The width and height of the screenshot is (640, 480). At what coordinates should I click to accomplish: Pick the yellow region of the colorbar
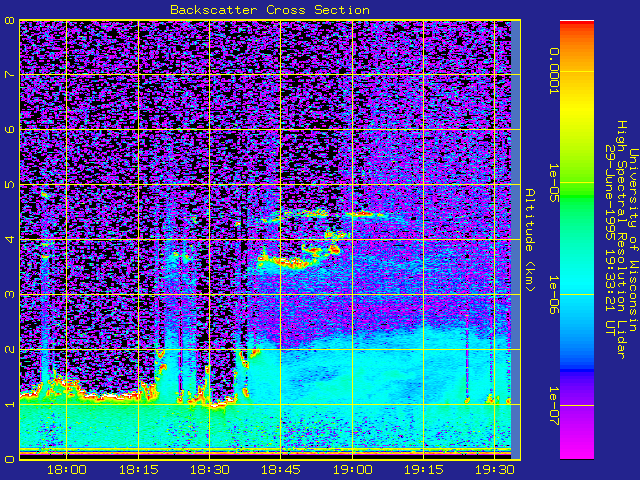coord(577,108)
